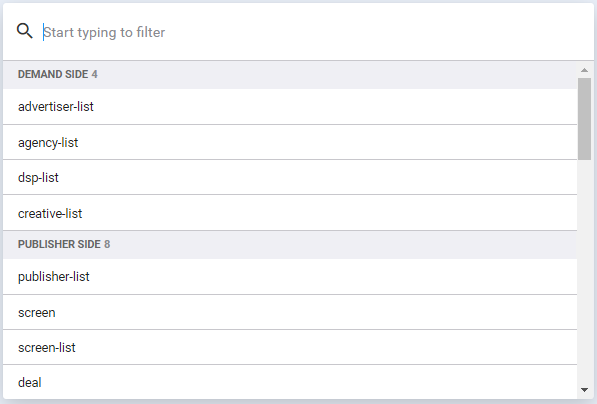Click the empty scrollbar track below the thumb
The image size is (597, 404).
pos(584,271)
